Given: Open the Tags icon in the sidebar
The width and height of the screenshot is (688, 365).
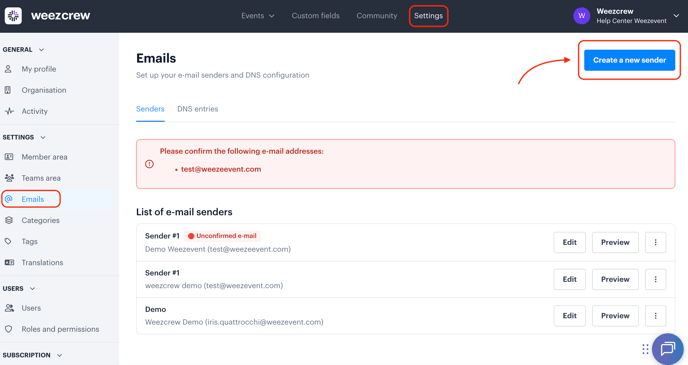Looking at the screenshot, I should (8, 241).
